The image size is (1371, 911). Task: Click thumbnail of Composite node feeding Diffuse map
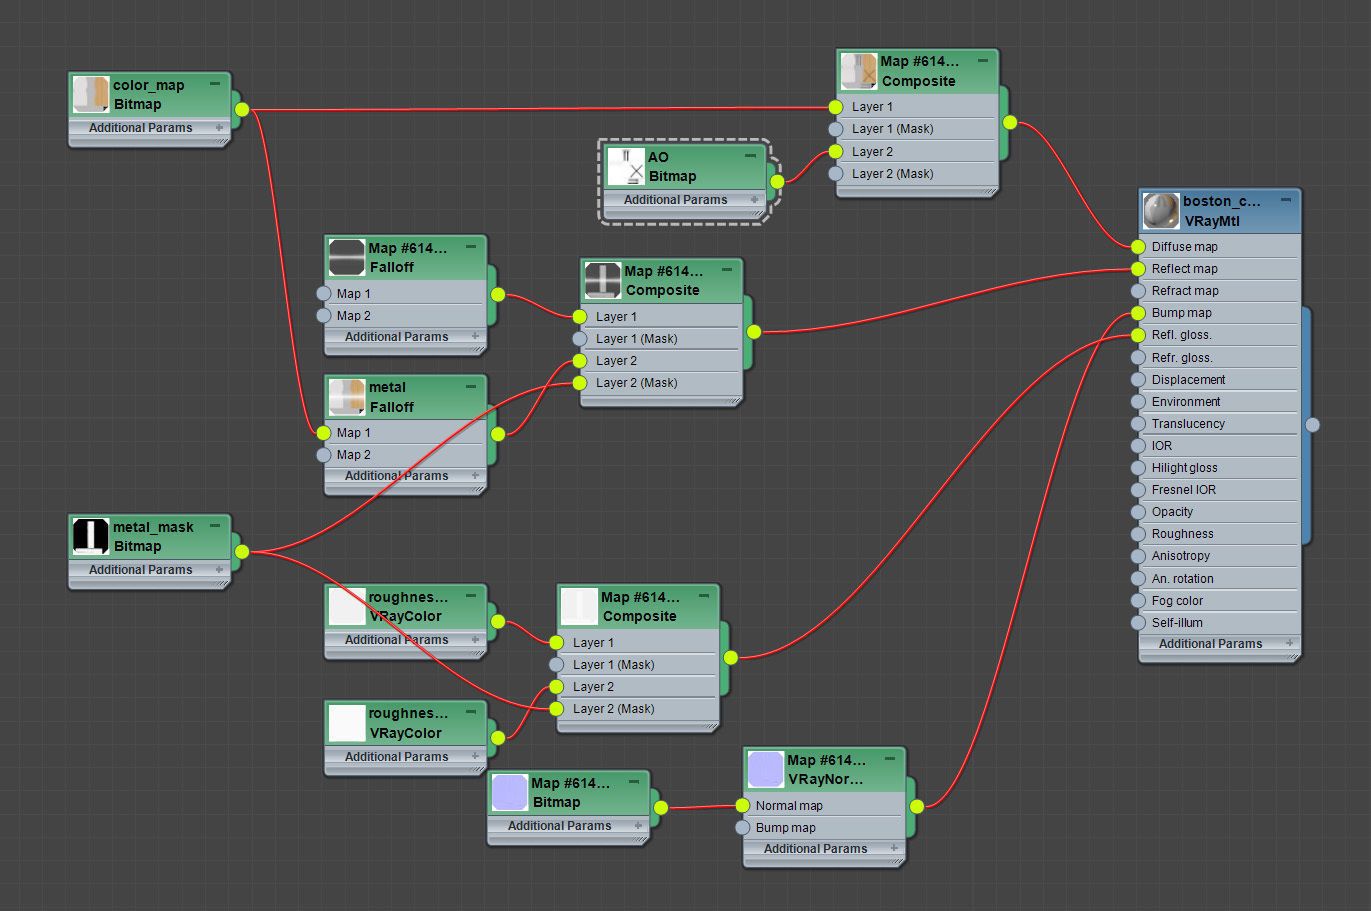[859, 71]
